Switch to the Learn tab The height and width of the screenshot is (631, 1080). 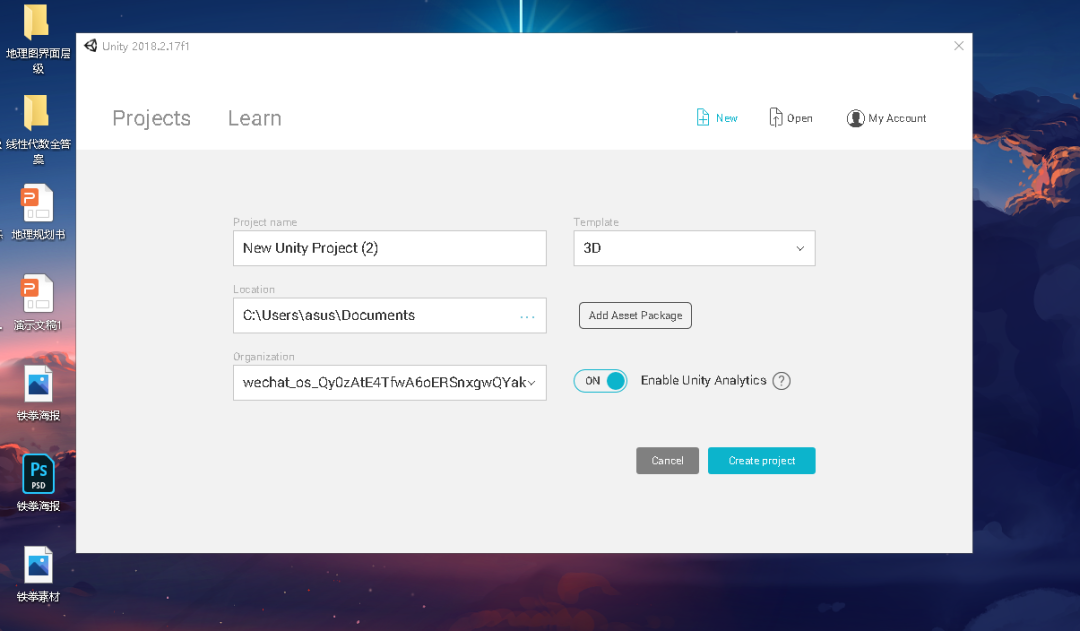[x=255, y=118]
